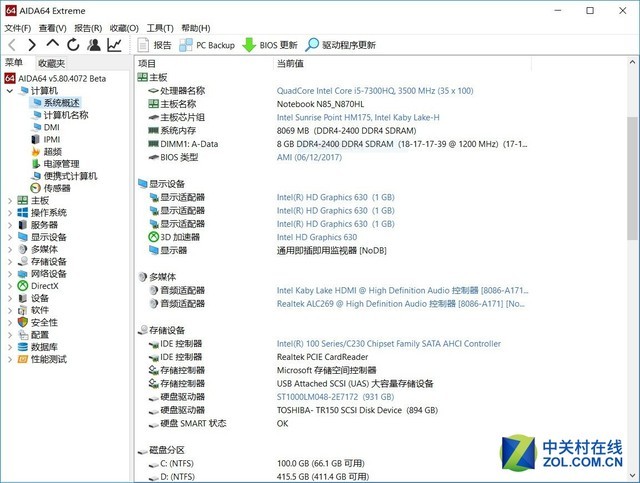Open the Intel 100 Series/C230 SATA AHCI link
Screen dimensions: 640x483
(389, 344)
